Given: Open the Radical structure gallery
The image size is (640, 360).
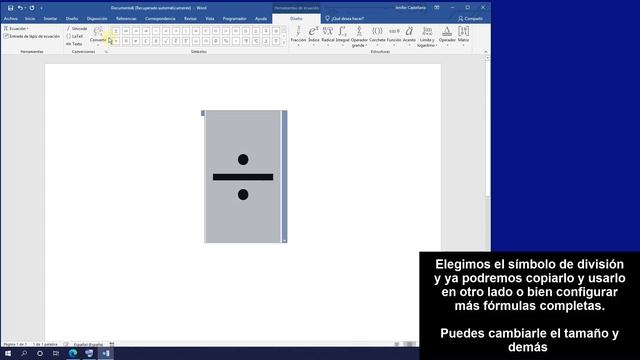Looking at the screenshot, I should pyautogui.click(x=328, y=36).
